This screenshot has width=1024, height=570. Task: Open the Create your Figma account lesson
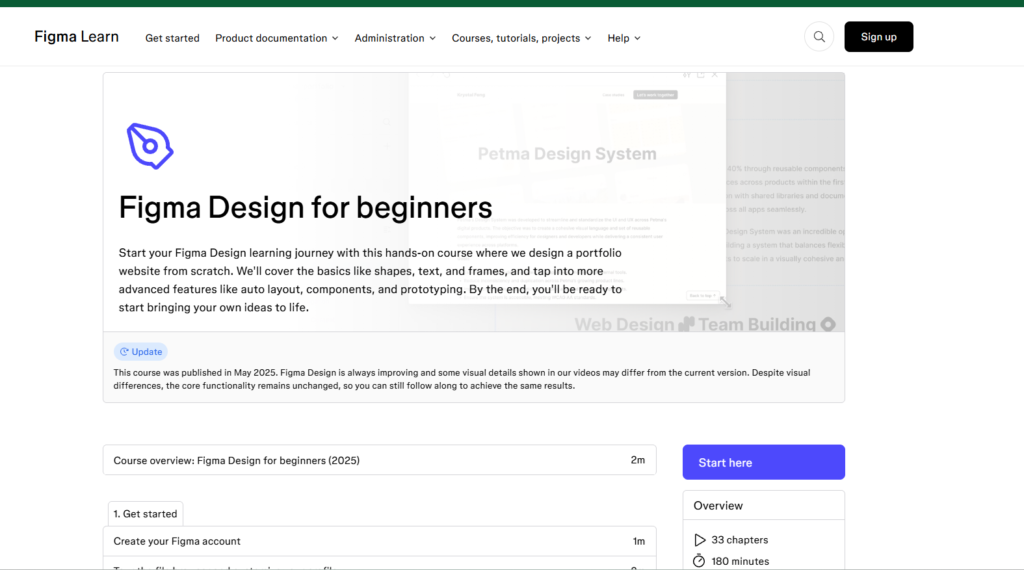click(x=379, y=541)
